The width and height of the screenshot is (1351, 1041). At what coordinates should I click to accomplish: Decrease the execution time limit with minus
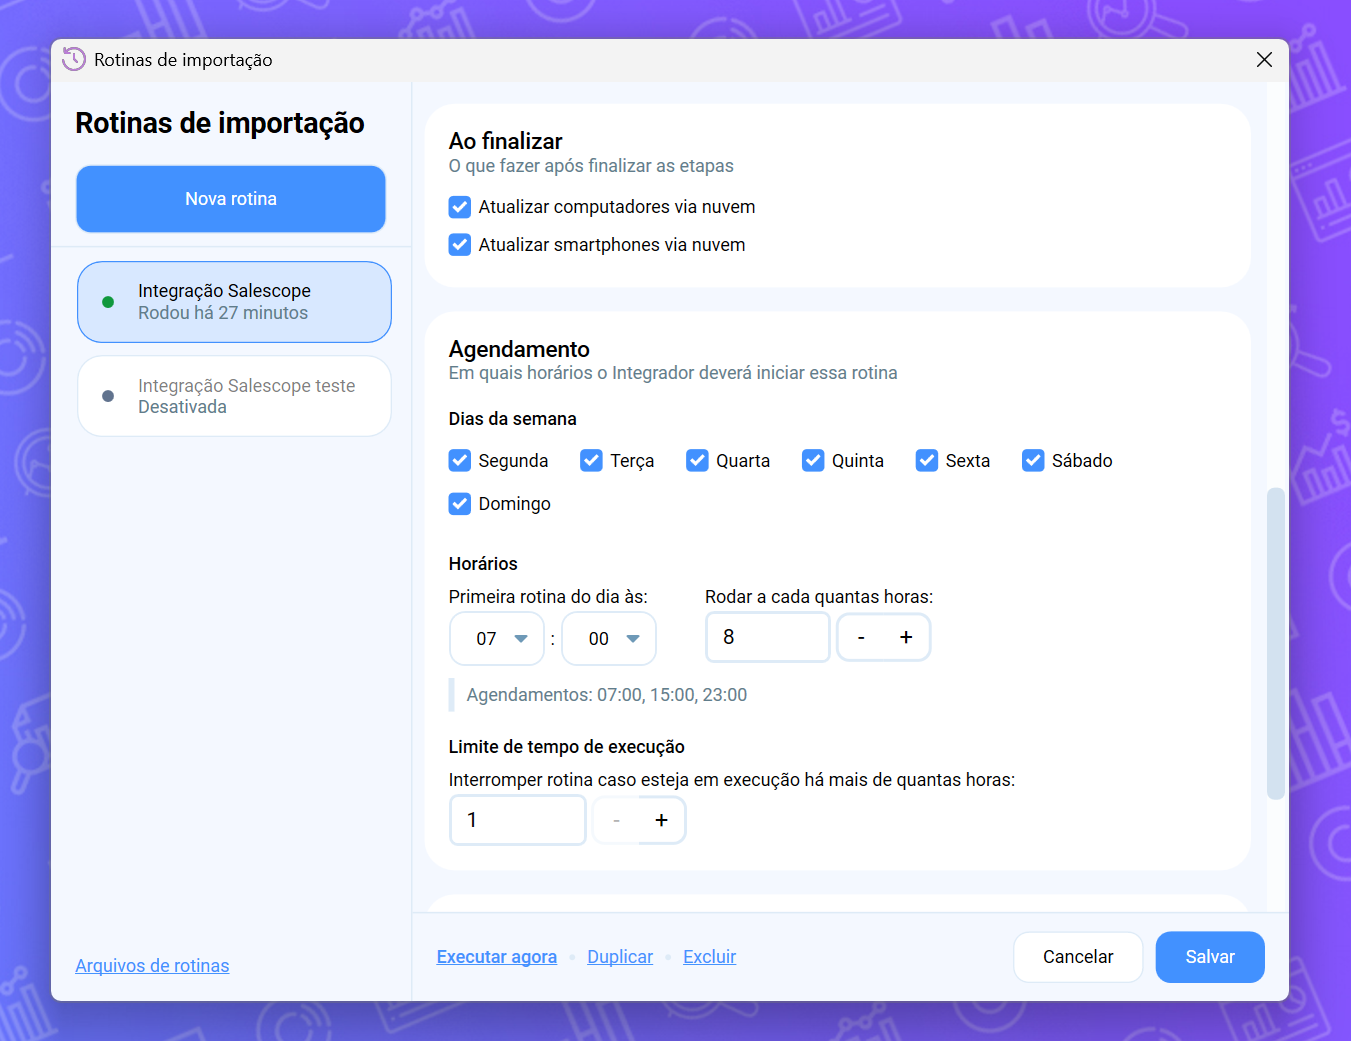point(616,820)
